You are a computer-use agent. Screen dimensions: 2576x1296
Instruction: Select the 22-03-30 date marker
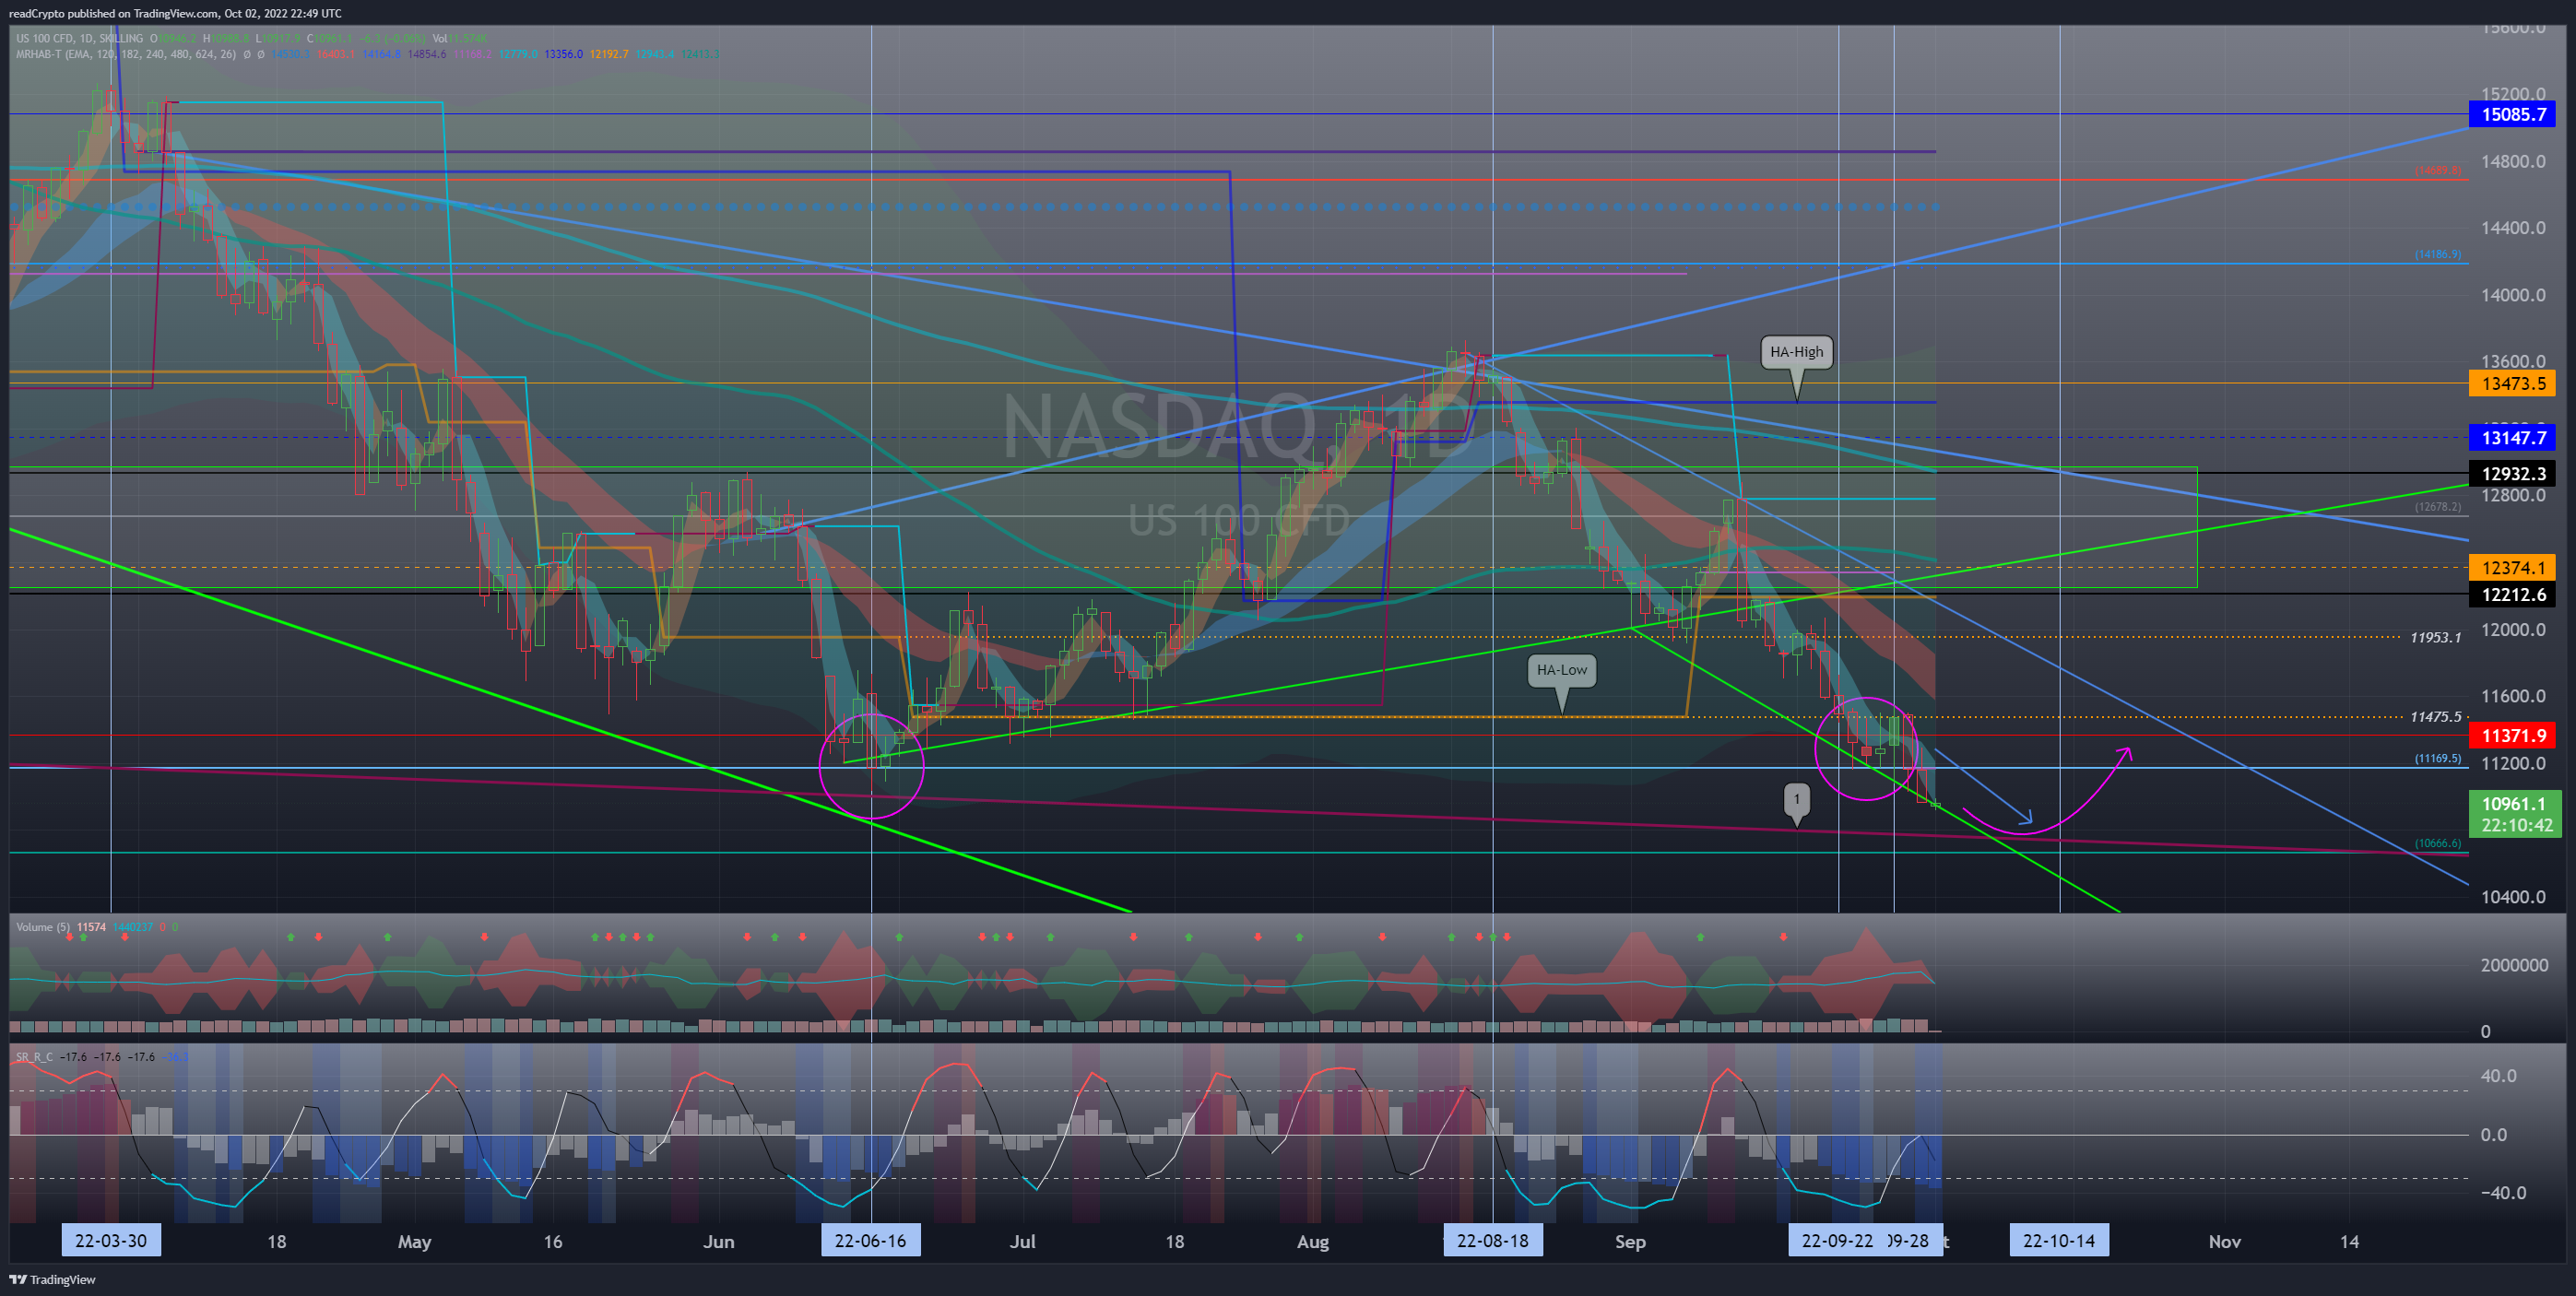pyautogui.click(x=111, y=1241)
